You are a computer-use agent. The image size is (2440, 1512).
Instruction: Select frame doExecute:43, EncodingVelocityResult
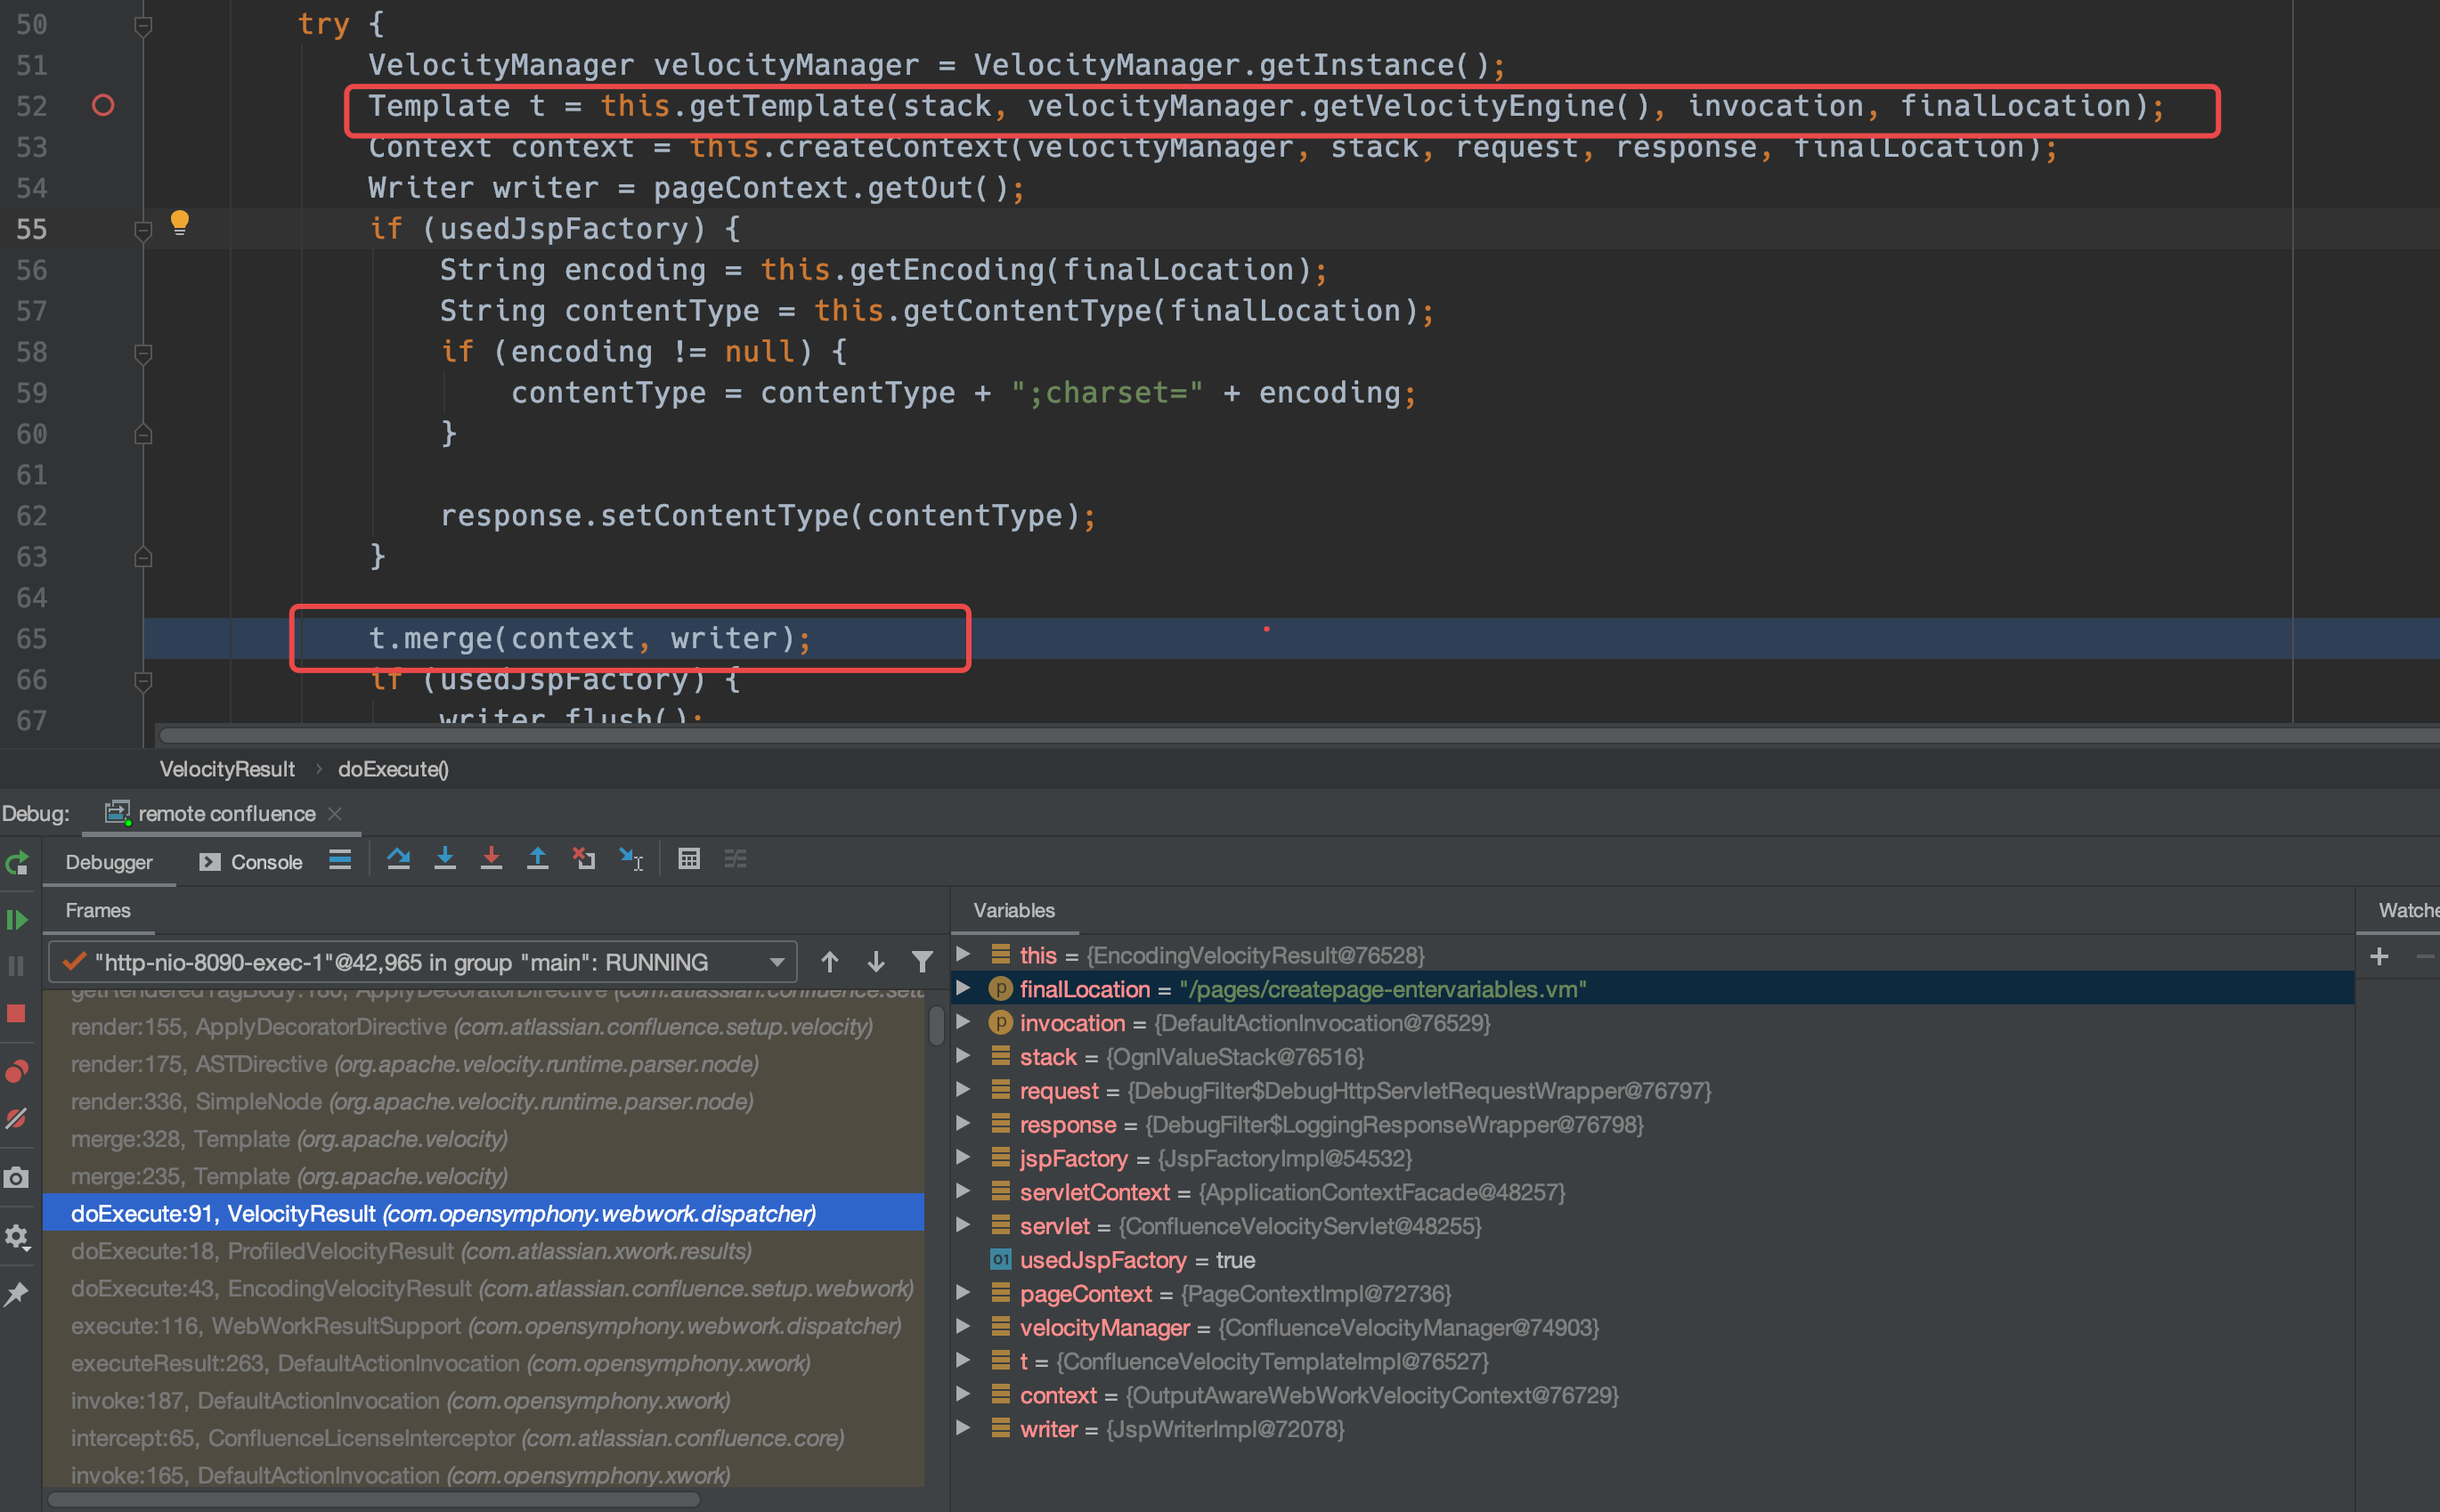click(484, 1288)
